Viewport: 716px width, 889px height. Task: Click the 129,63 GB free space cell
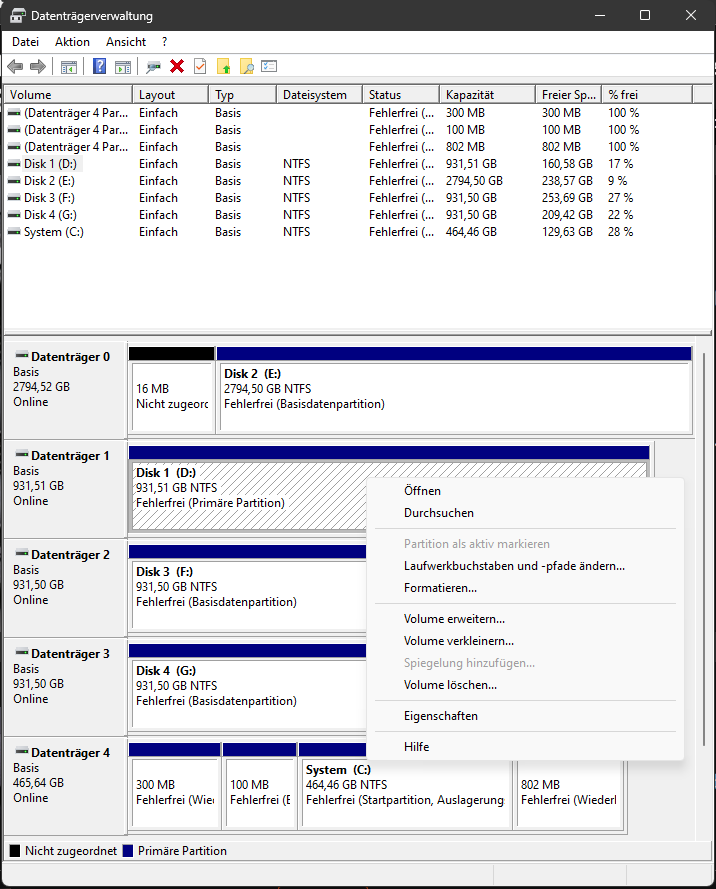(x=567, y=232)
